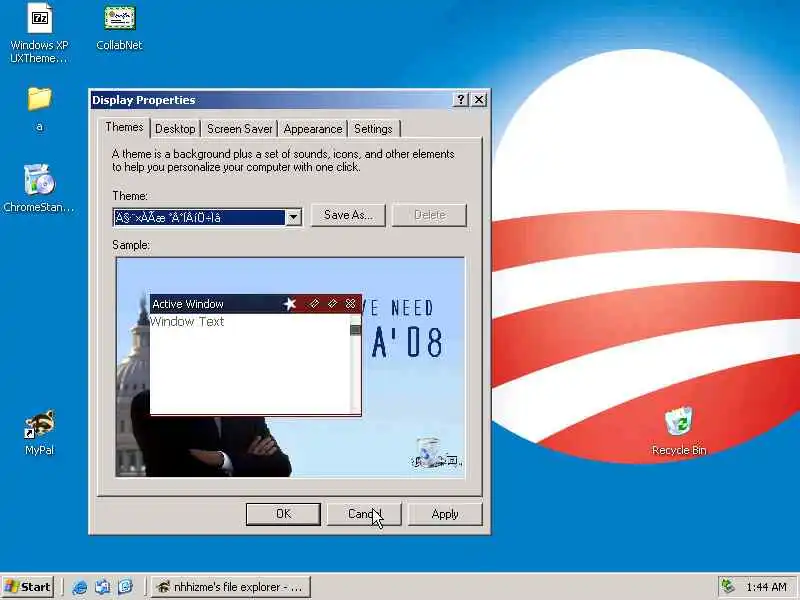Select the MyPal raccoon shortcut icon
800x600 pixels.
(39, 432)
